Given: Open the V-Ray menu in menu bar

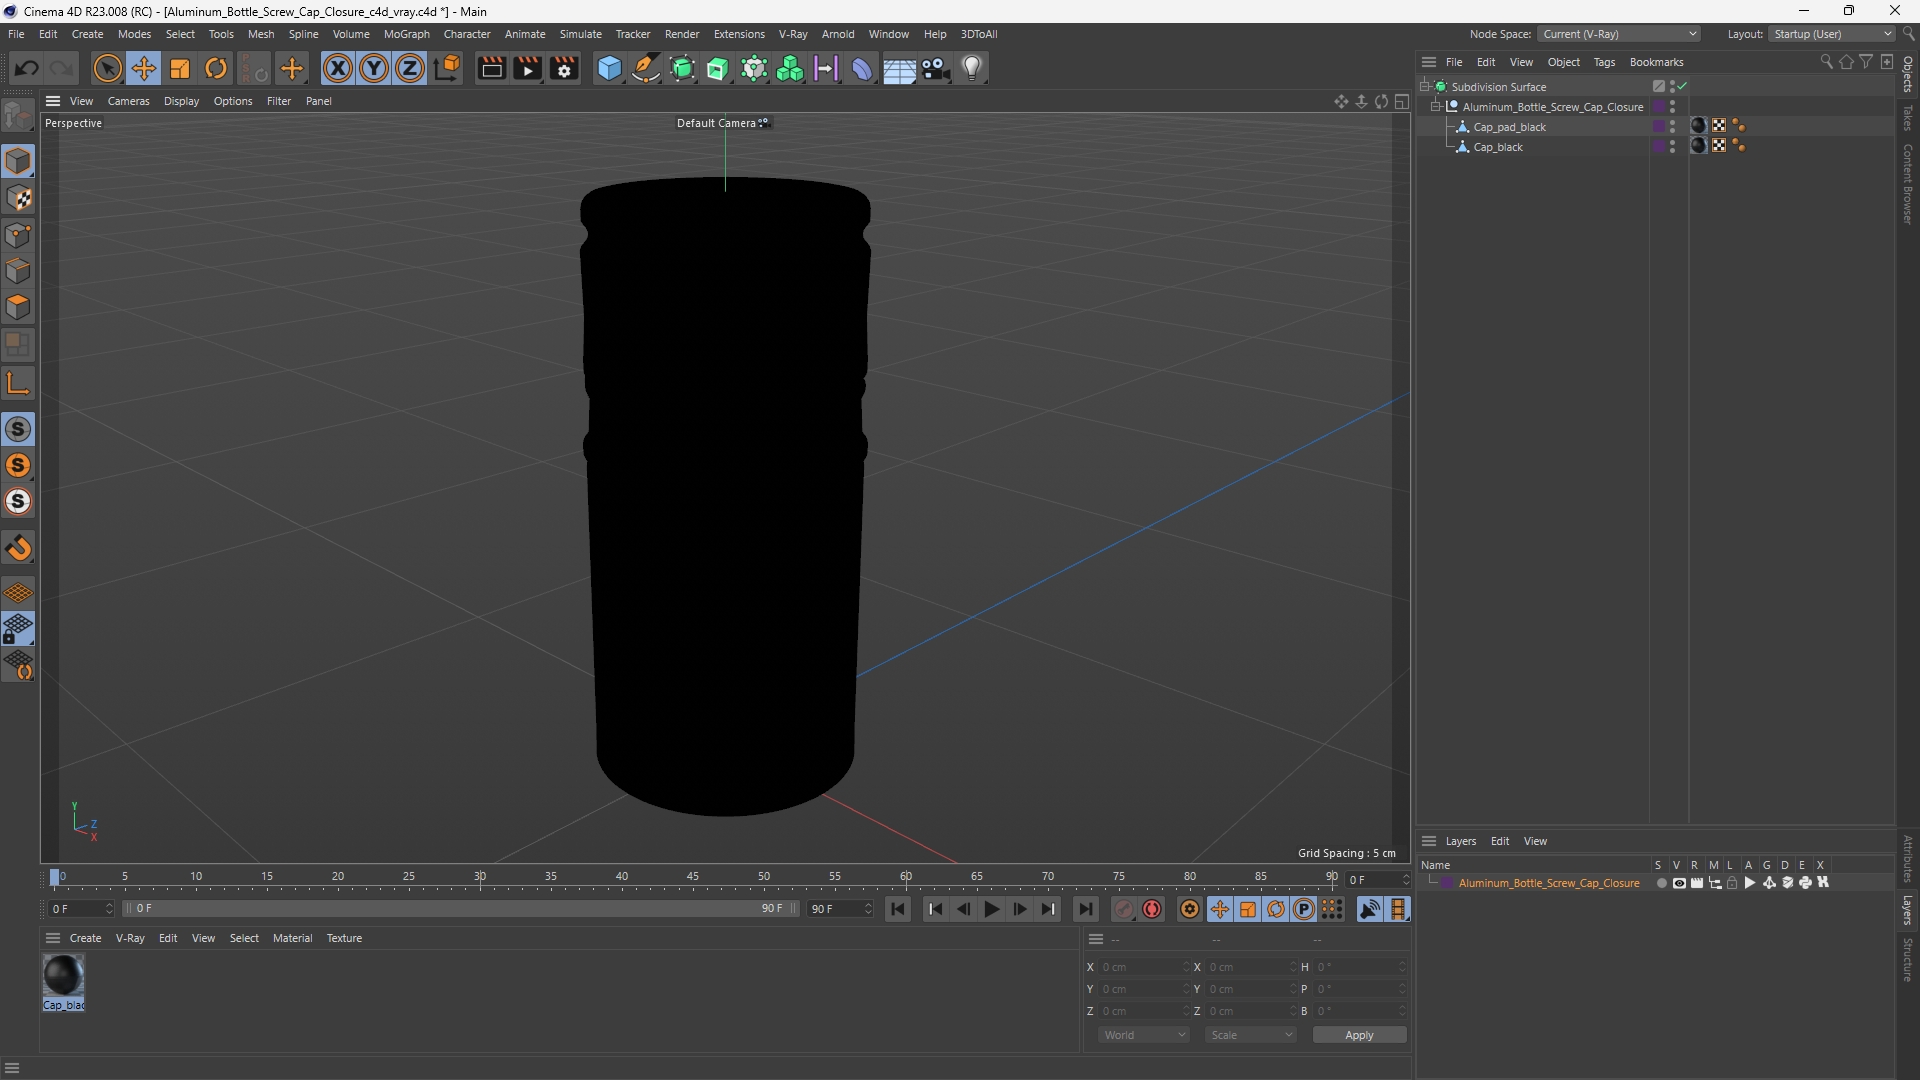Looking at the screenshot, I should pyautogui.click(x=793, y=34).
